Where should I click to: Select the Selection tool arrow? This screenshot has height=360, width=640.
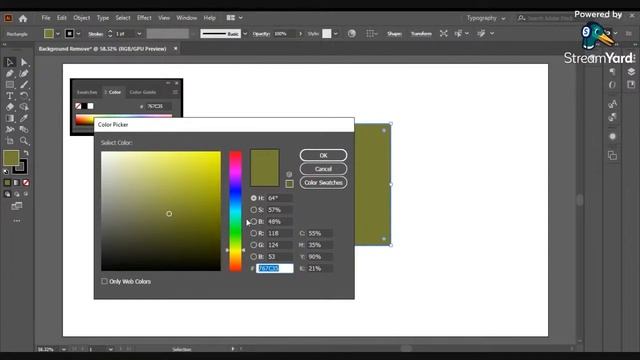coord(10,62)
